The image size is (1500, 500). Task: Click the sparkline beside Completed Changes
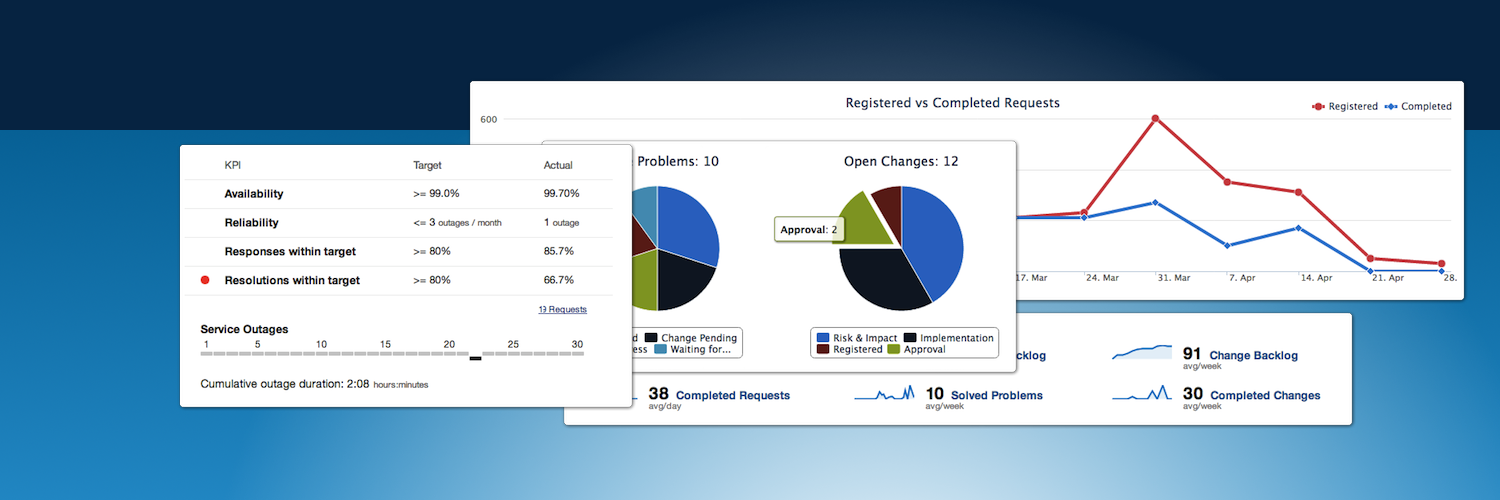pyautogui.click(x=1142, y=394)
